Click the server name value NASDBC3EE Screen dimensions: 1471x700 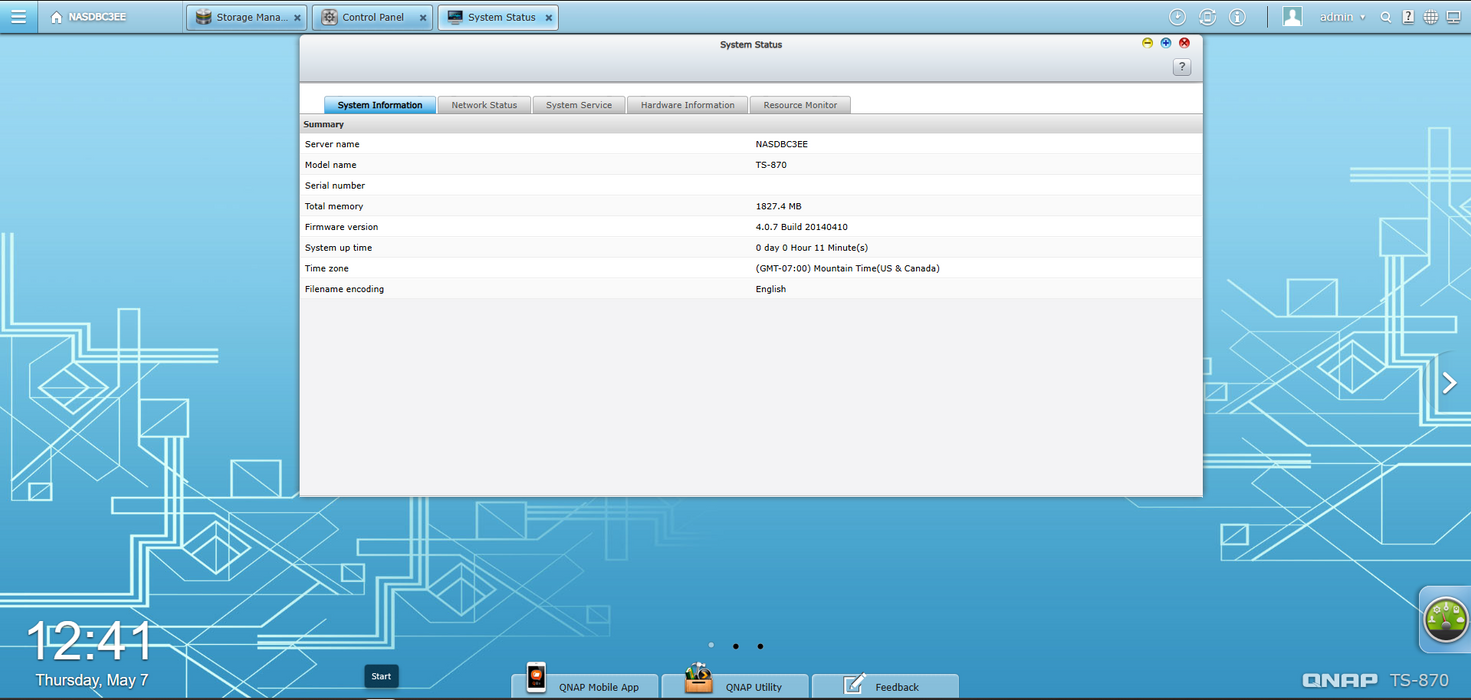pos(781,144)
